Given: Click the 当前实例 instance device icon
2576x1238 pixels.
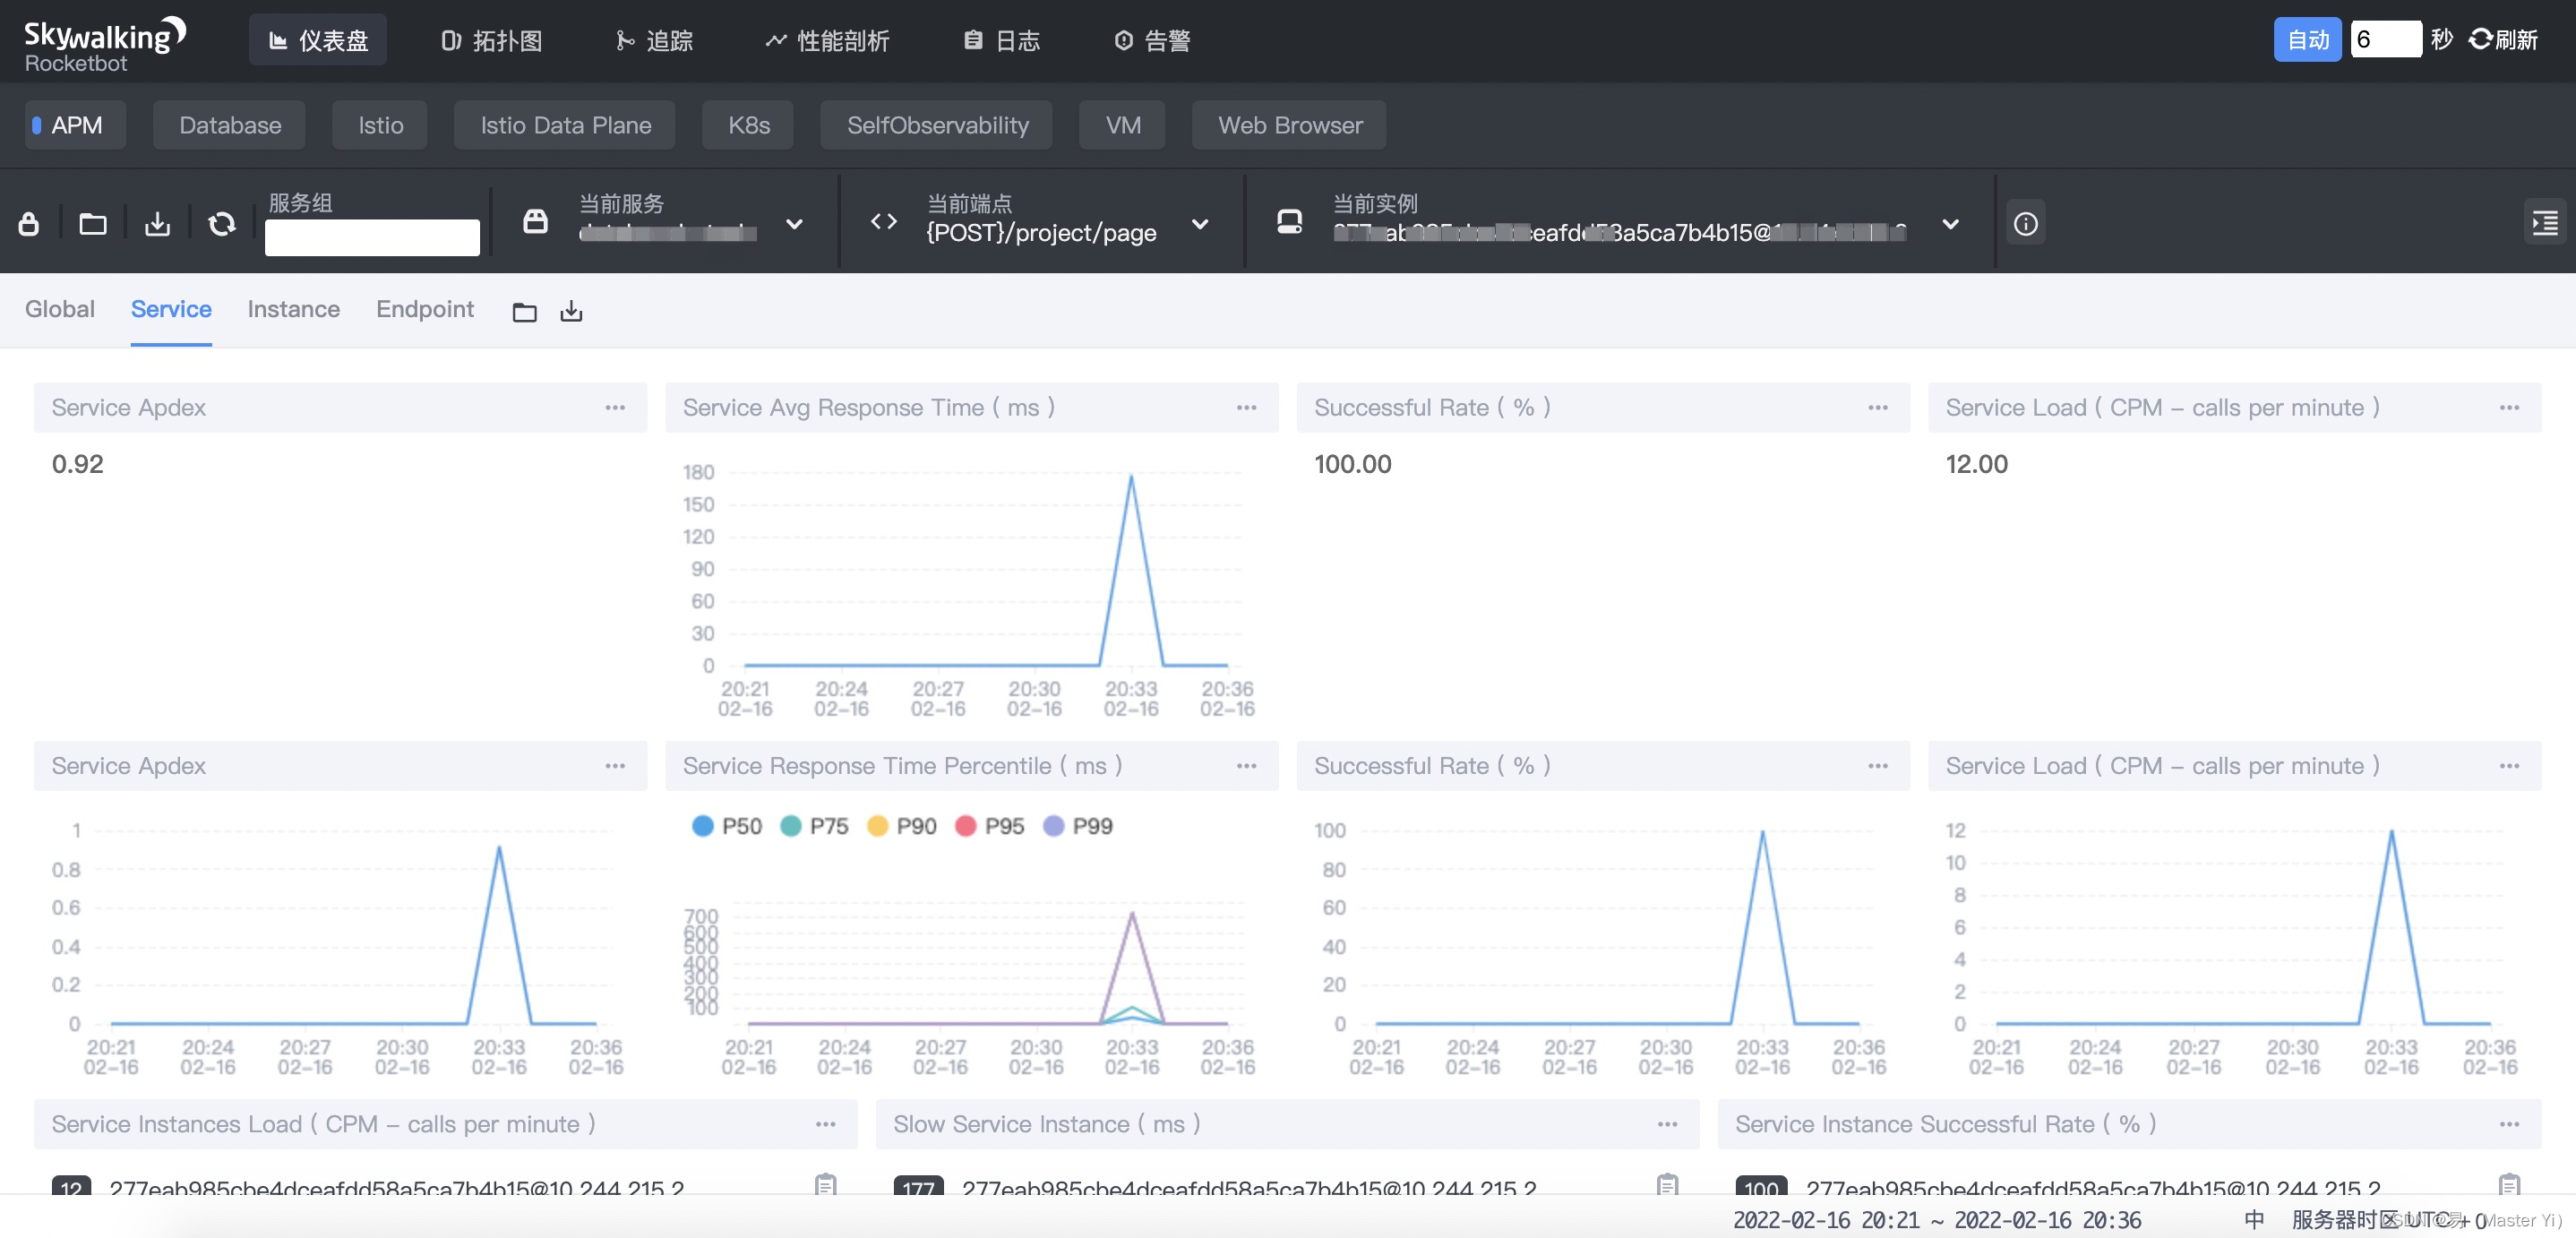Looking at the screenshot, I should tap(1290, 222).
